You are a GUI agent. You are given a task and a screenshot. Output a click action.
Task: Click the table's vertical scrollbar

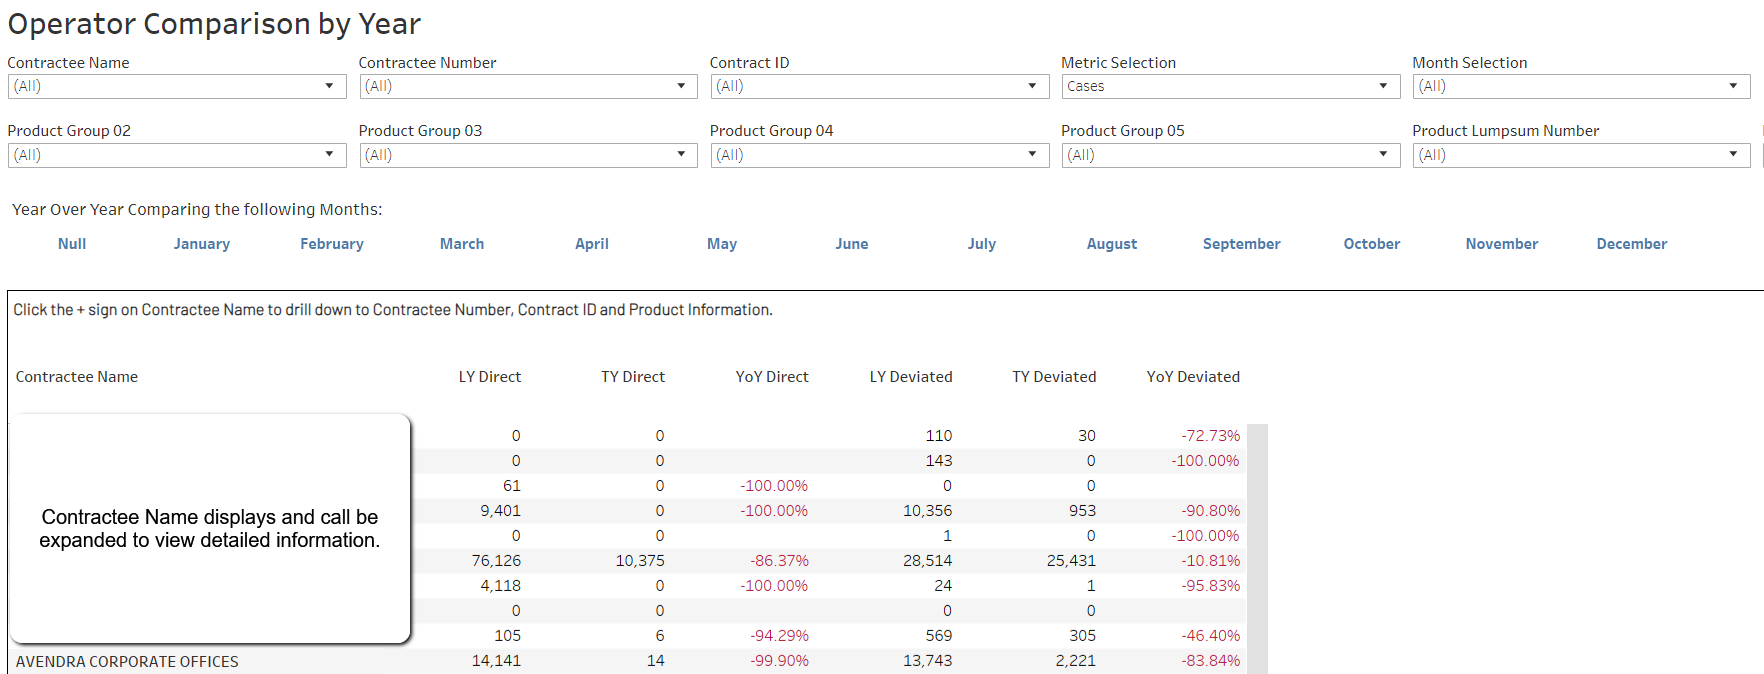tap(1257, 548)
